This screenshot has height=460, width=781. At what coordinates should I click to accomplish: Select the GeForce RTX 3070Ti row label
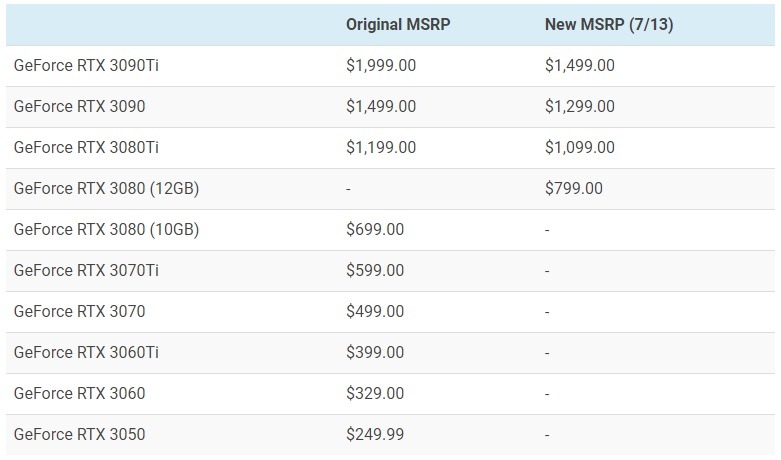tap(86, 270)
